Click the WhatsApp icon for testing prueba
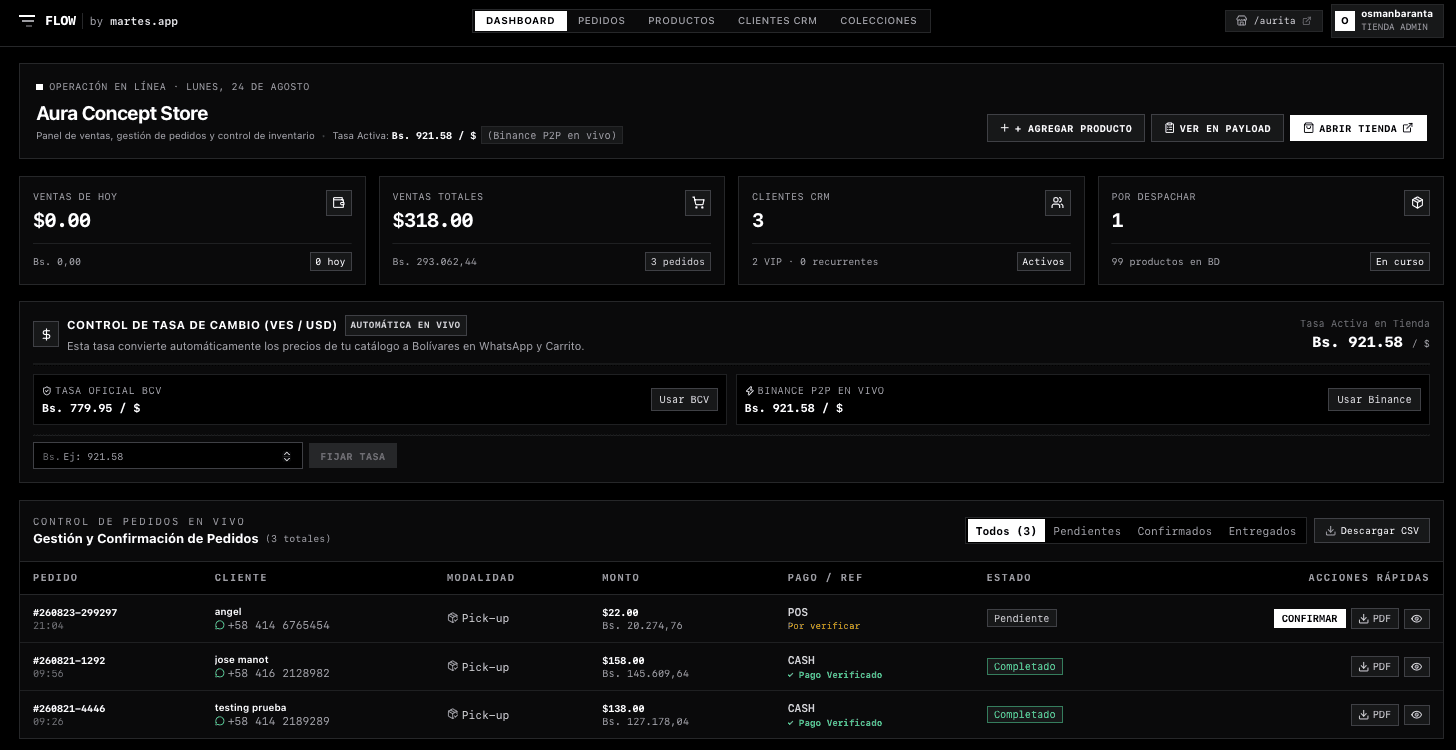The width and height of the screenshot is (1456, 750). 220,721
